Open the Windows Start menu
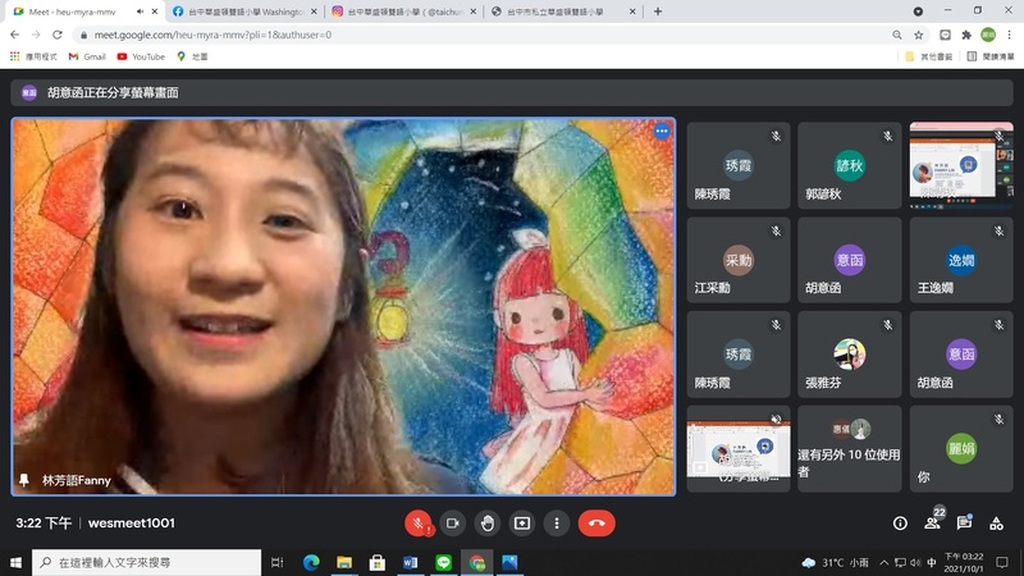Screen dimensions: 1024x576 coord(16,562)
